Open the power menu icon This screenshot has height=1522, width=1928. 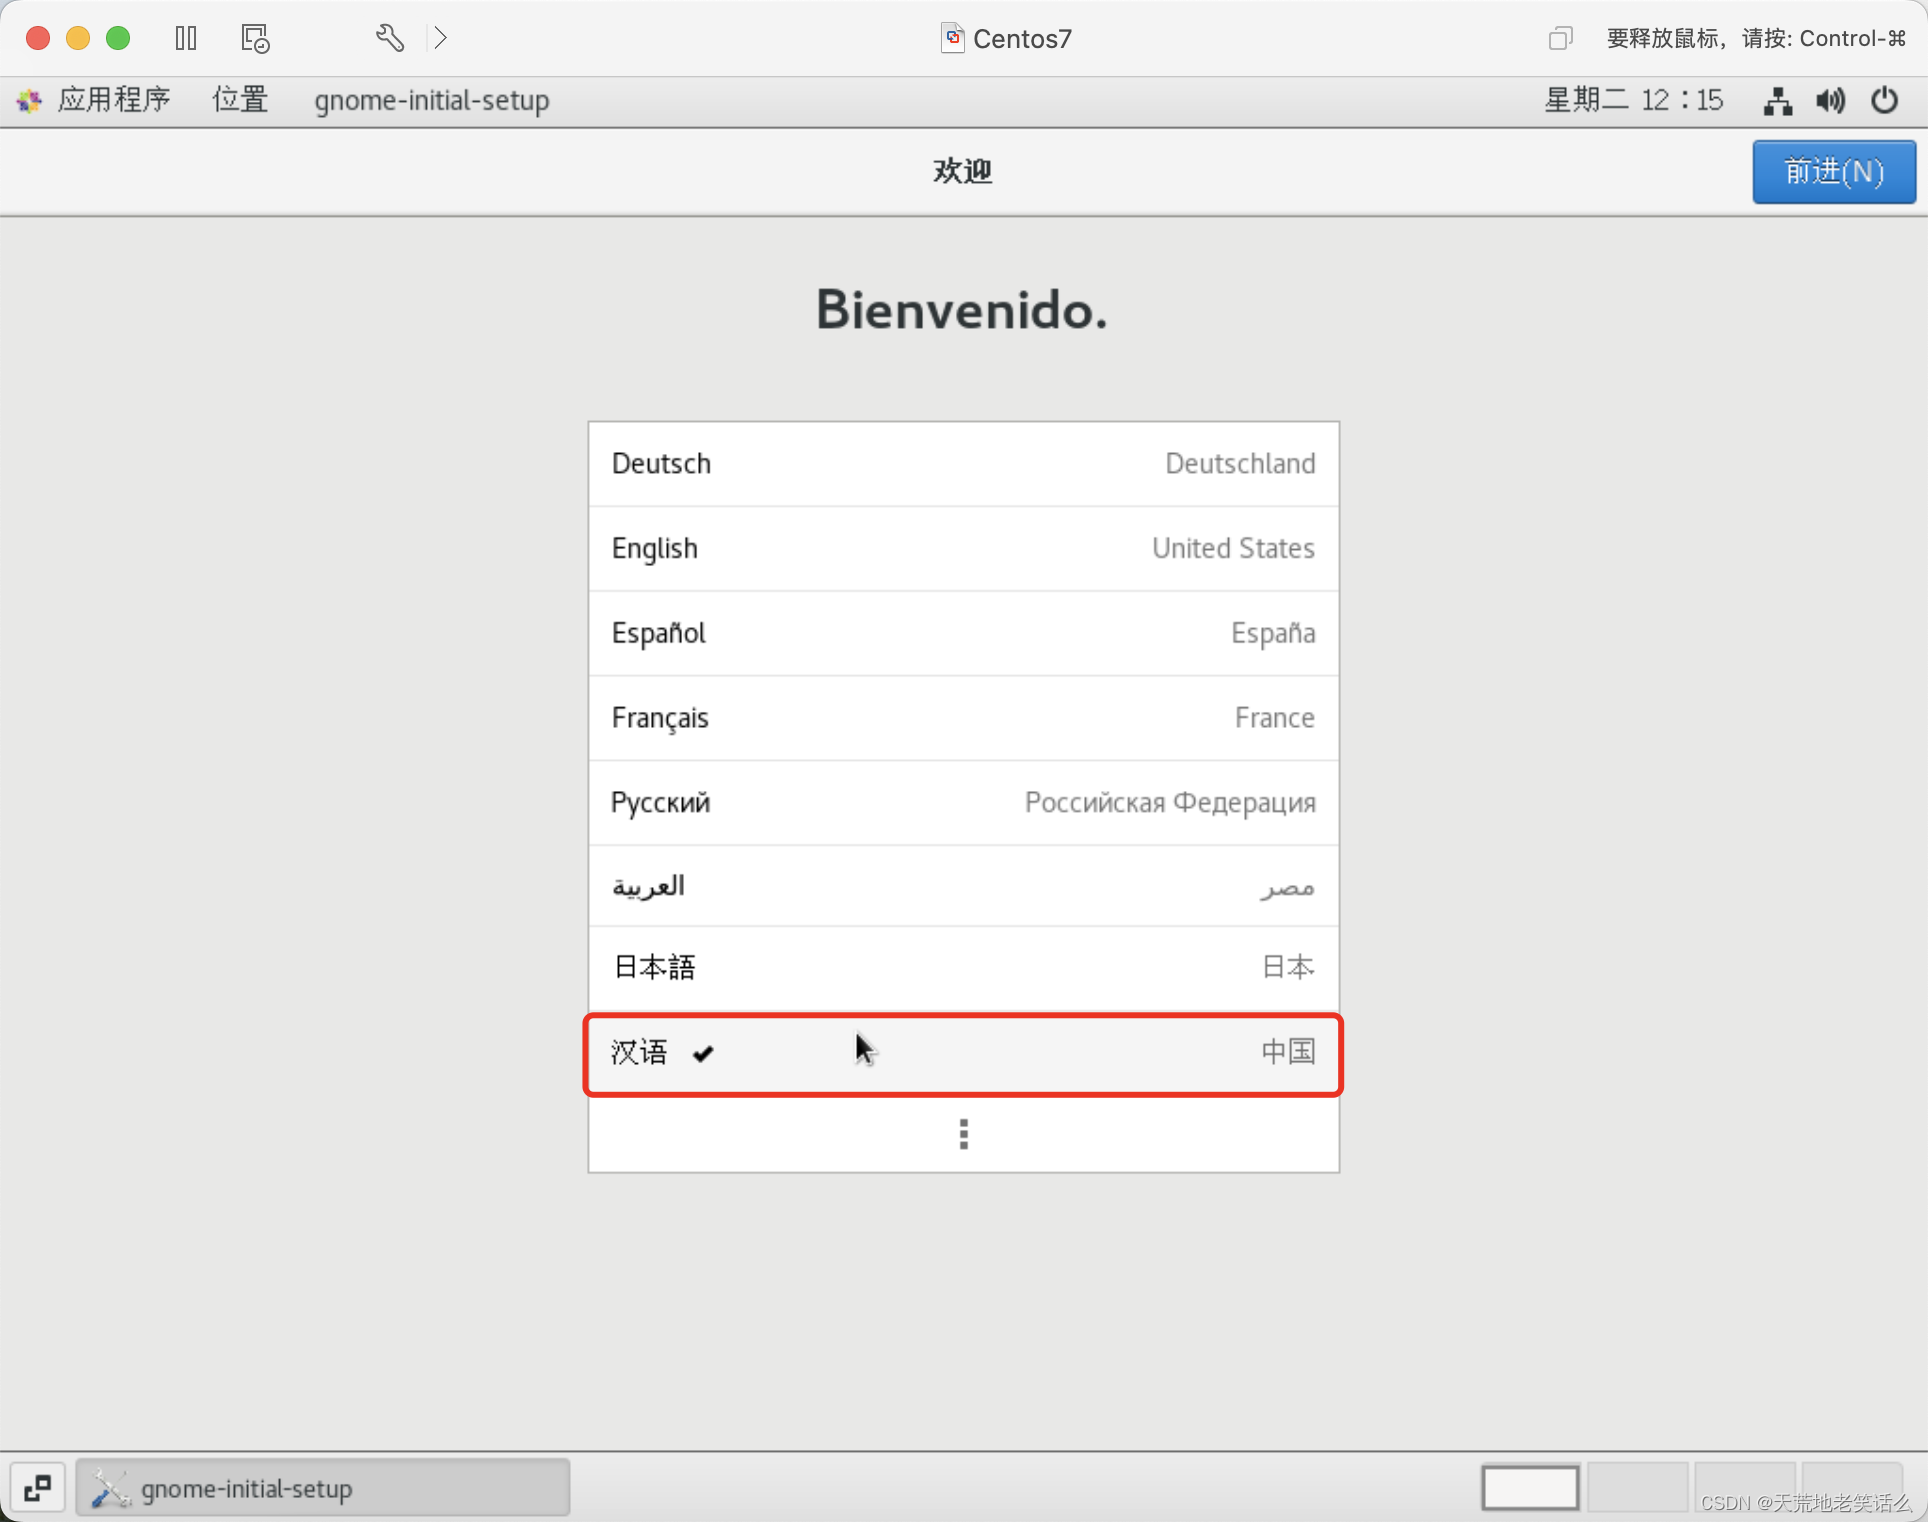click(x=1884, y=100)
